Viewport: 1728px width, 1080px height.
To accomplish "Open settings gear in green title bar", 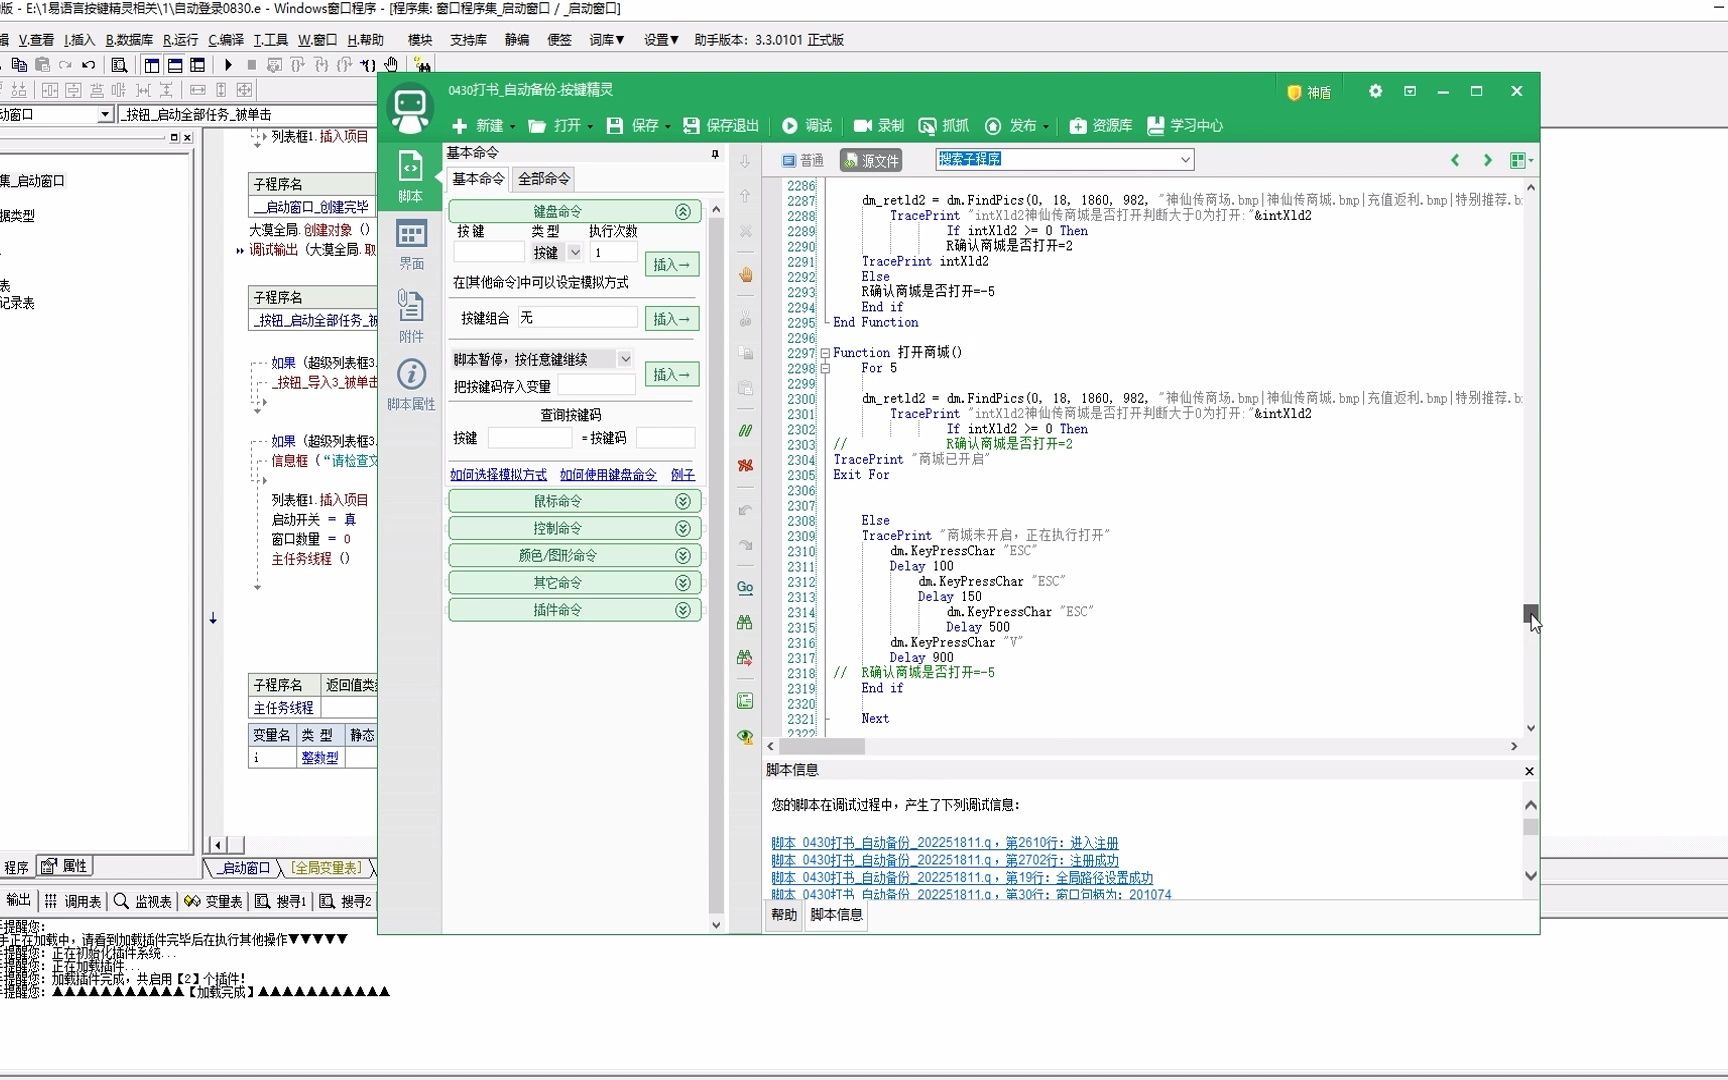I will pos(1375,91).
